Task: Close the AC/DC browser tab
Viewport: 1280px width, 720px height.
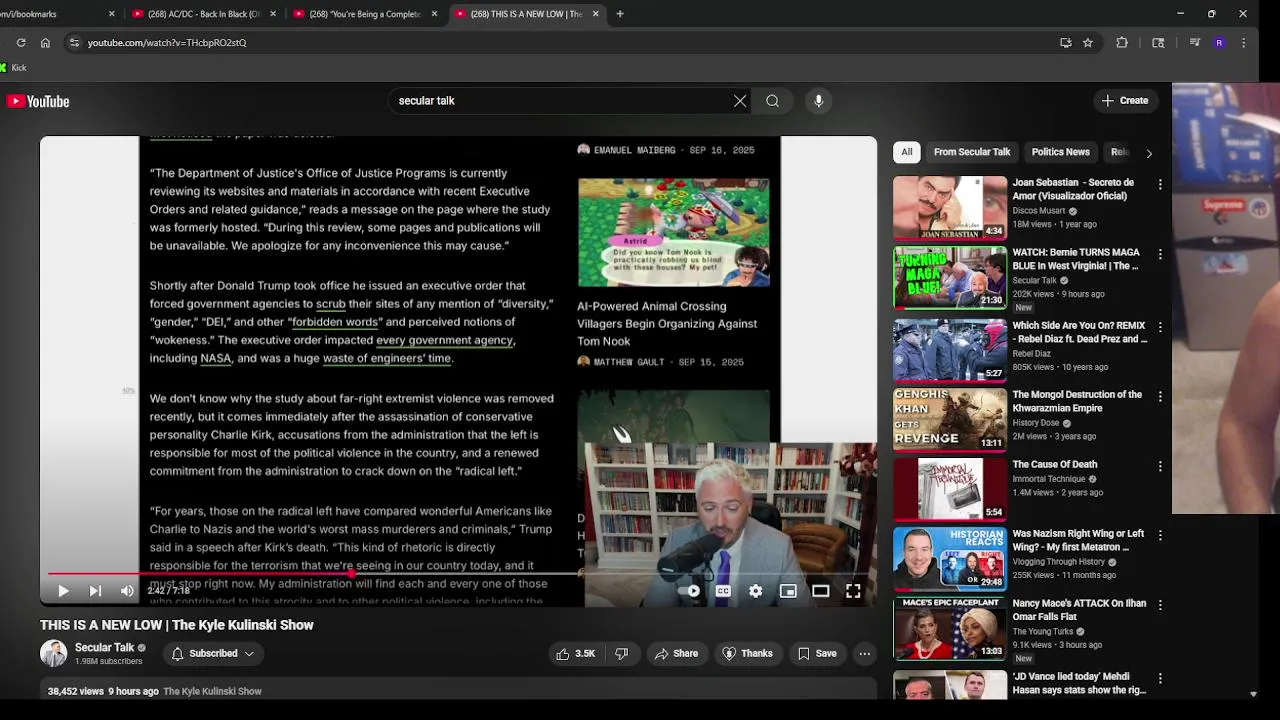Action: tap(273, 14)
